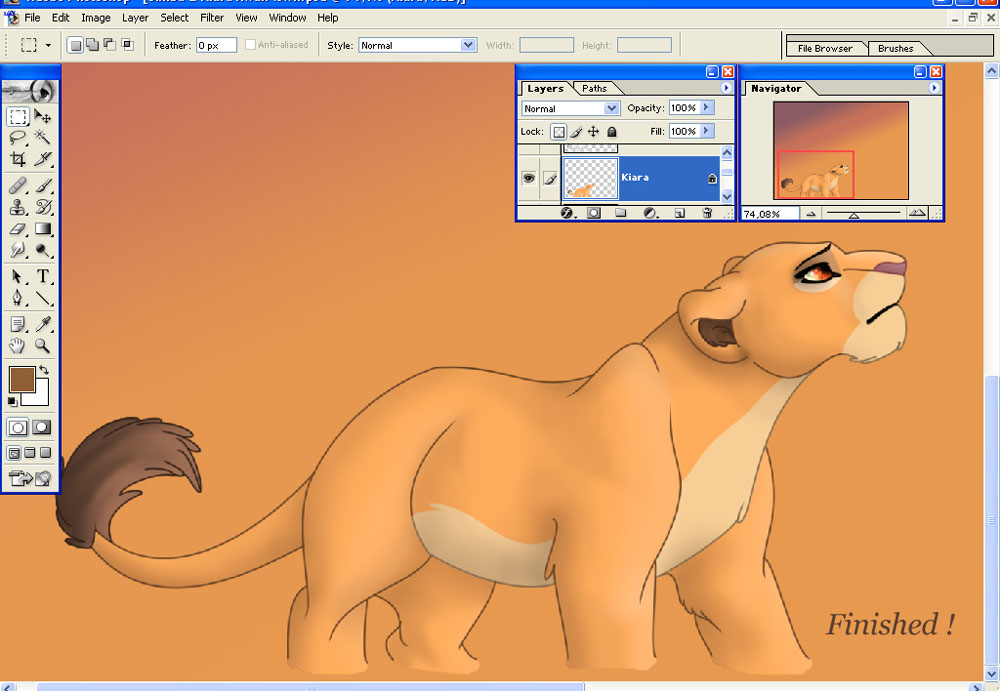Toggle lock all for the layer
Viewport: 1000px width, 691px height.
[x=612, y=132]
